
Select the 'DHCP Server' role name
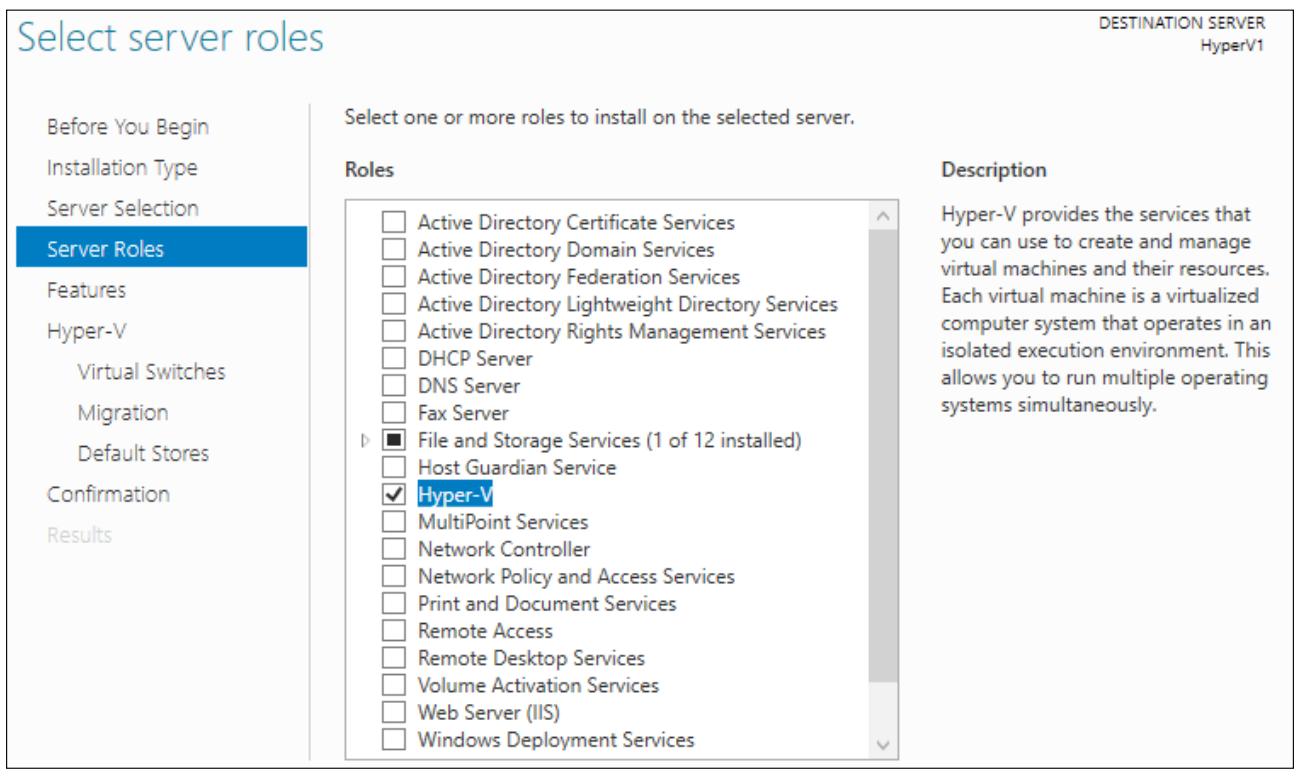(x=475, y=358)
